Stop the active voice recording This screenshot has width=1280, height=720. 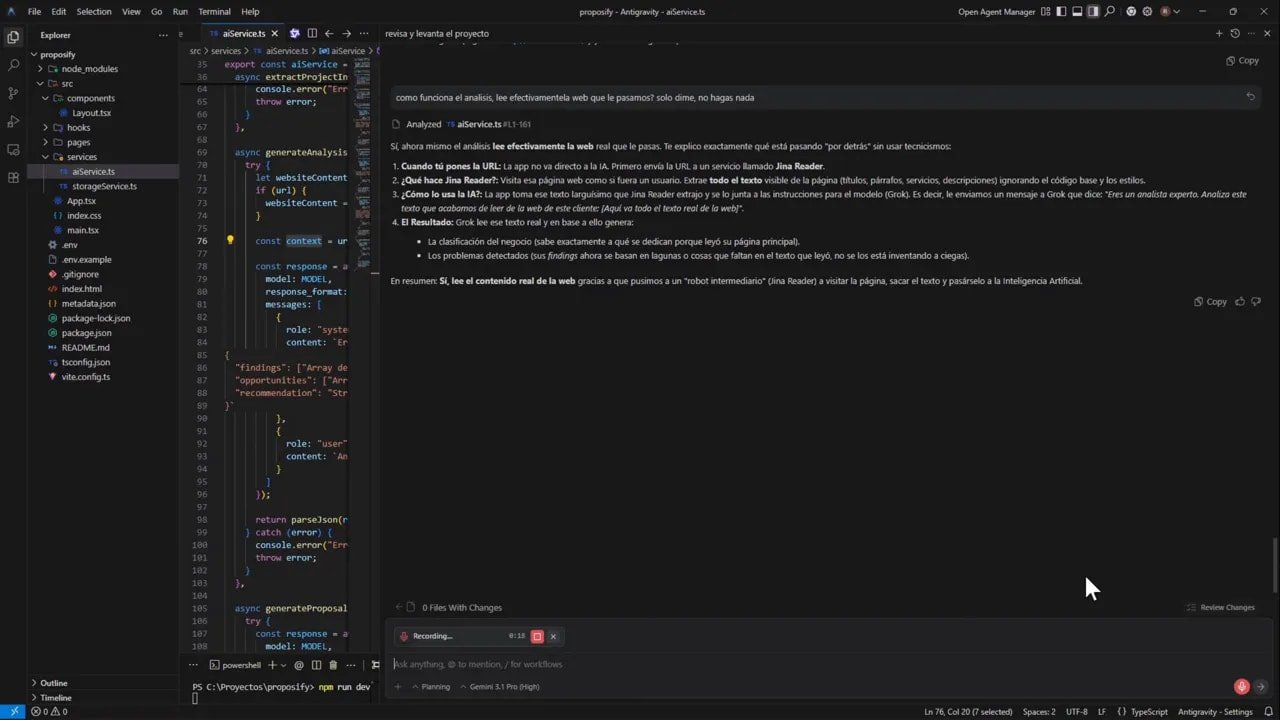(x=537, y=636)
